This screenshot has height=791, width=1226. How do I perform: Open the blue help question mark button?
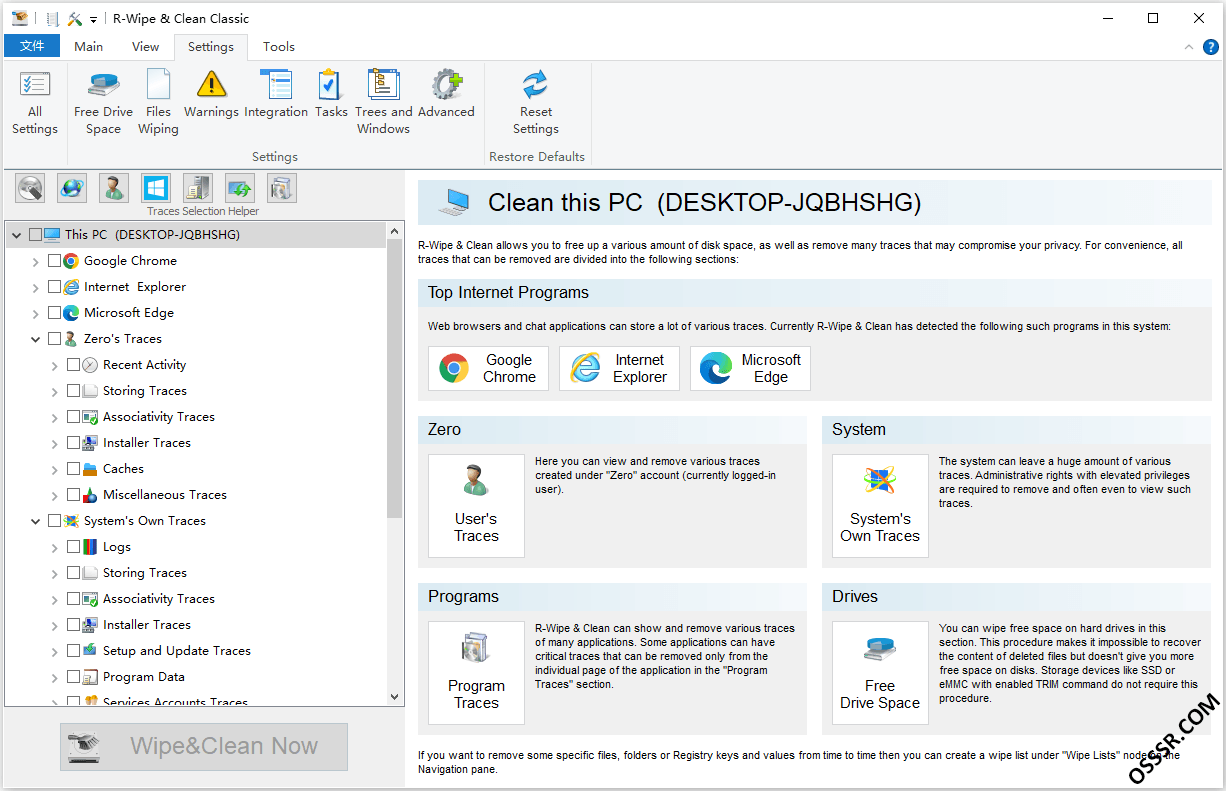click(x=1210, y=47)
